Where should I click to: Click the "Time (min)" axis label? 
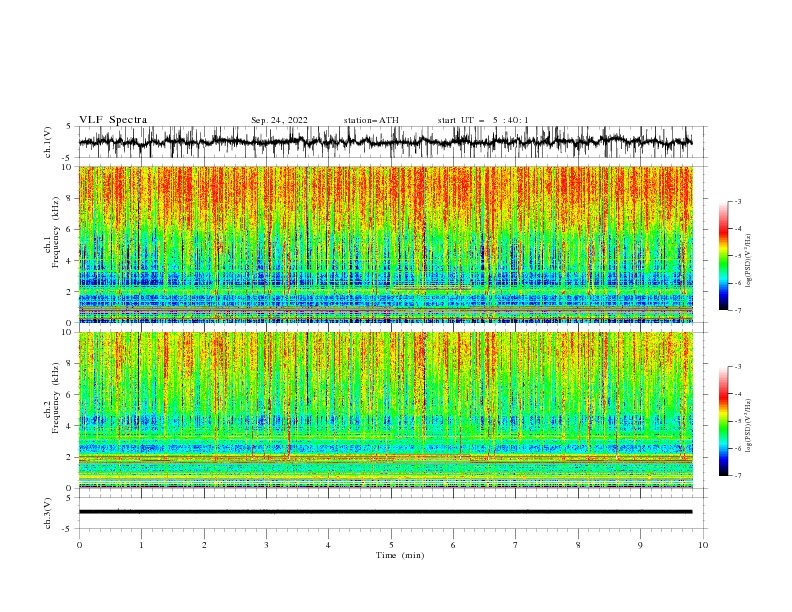click(x=400, y=555)
